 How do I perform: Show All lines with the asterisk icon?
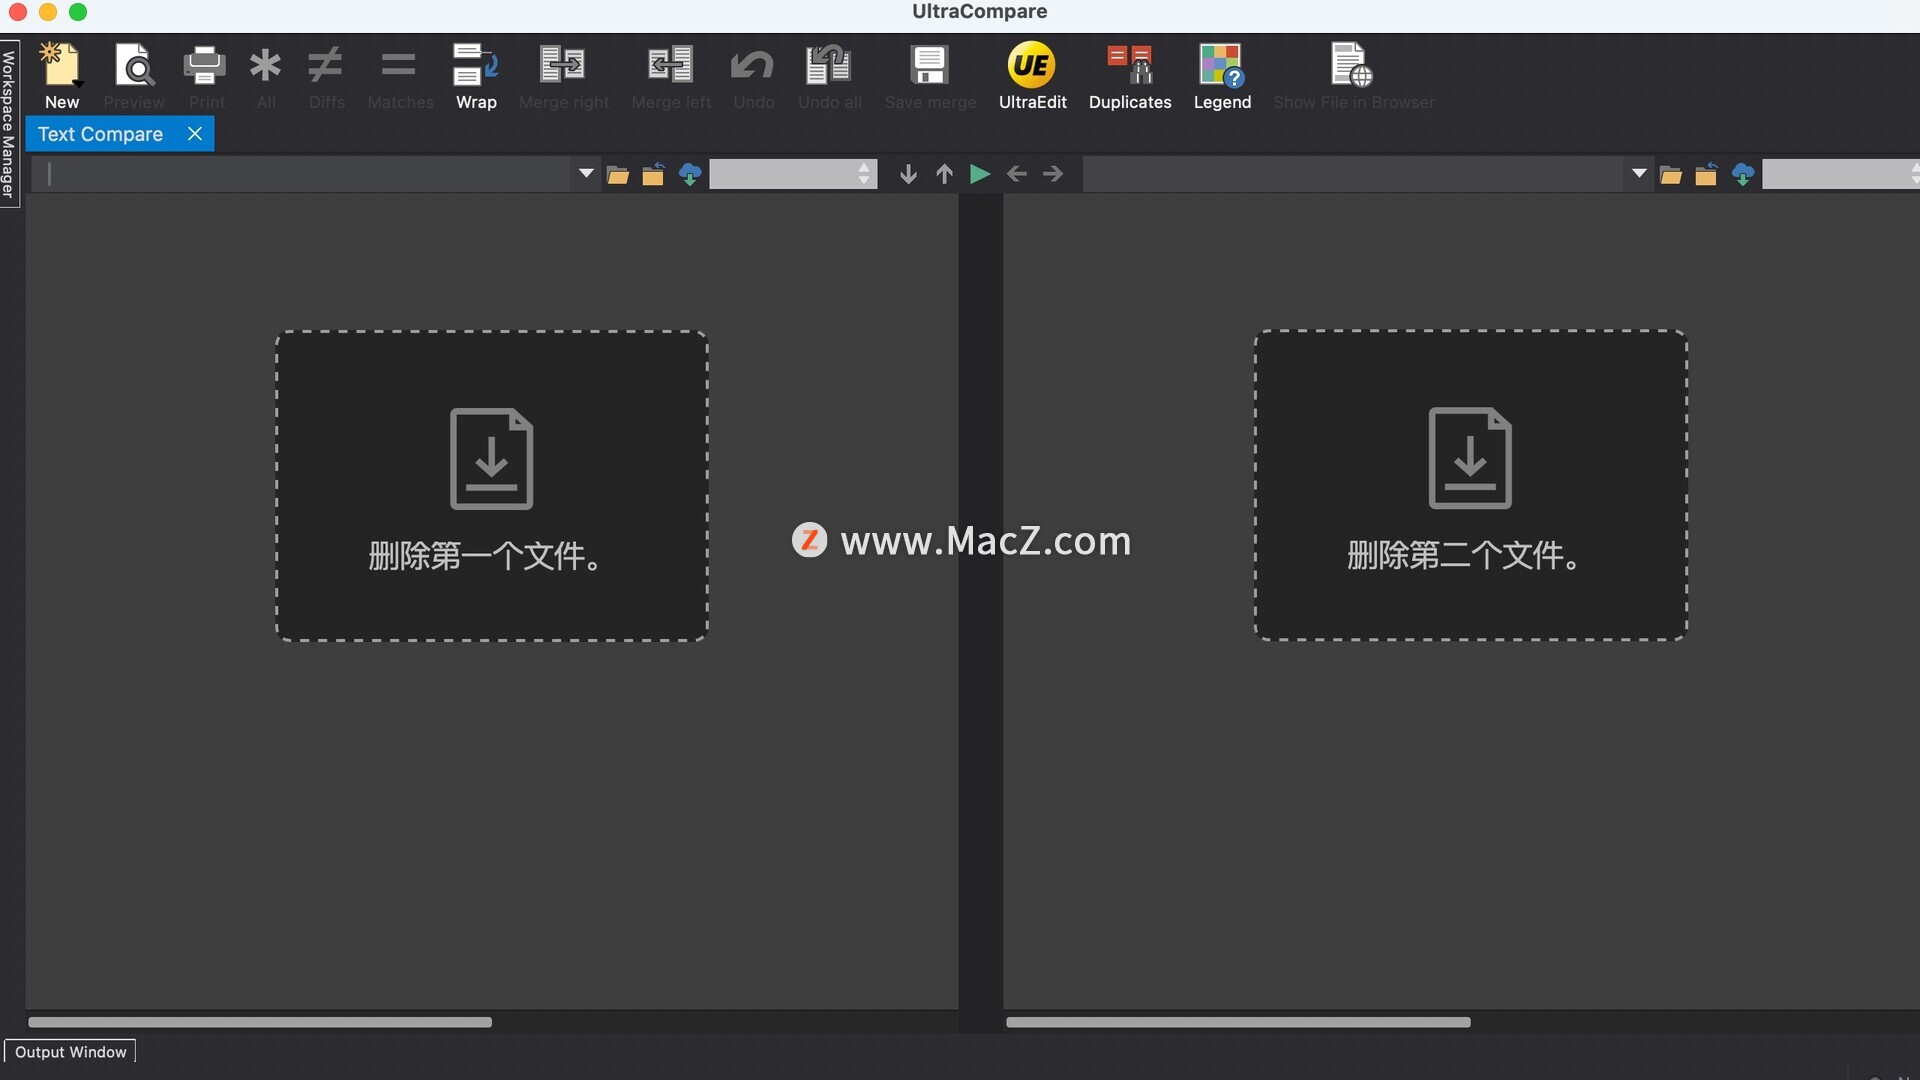[x=265, y=66]
